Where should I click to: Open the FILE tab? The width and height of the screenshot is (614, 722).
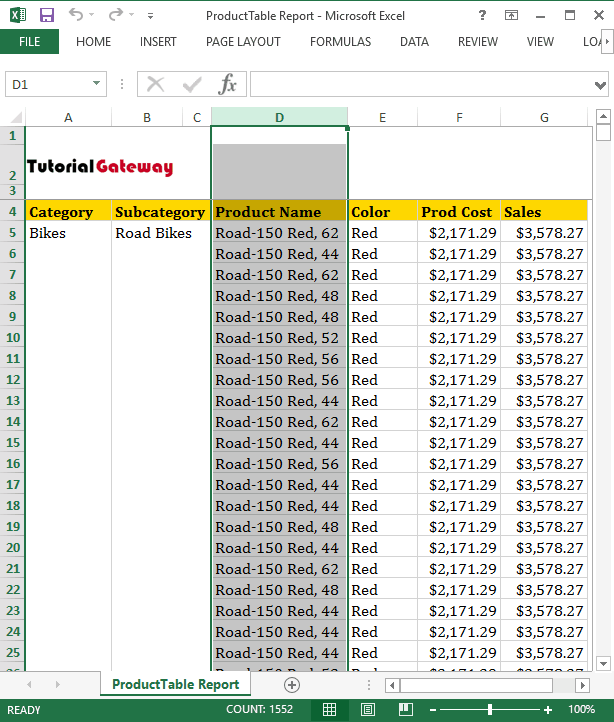point(29,42)
